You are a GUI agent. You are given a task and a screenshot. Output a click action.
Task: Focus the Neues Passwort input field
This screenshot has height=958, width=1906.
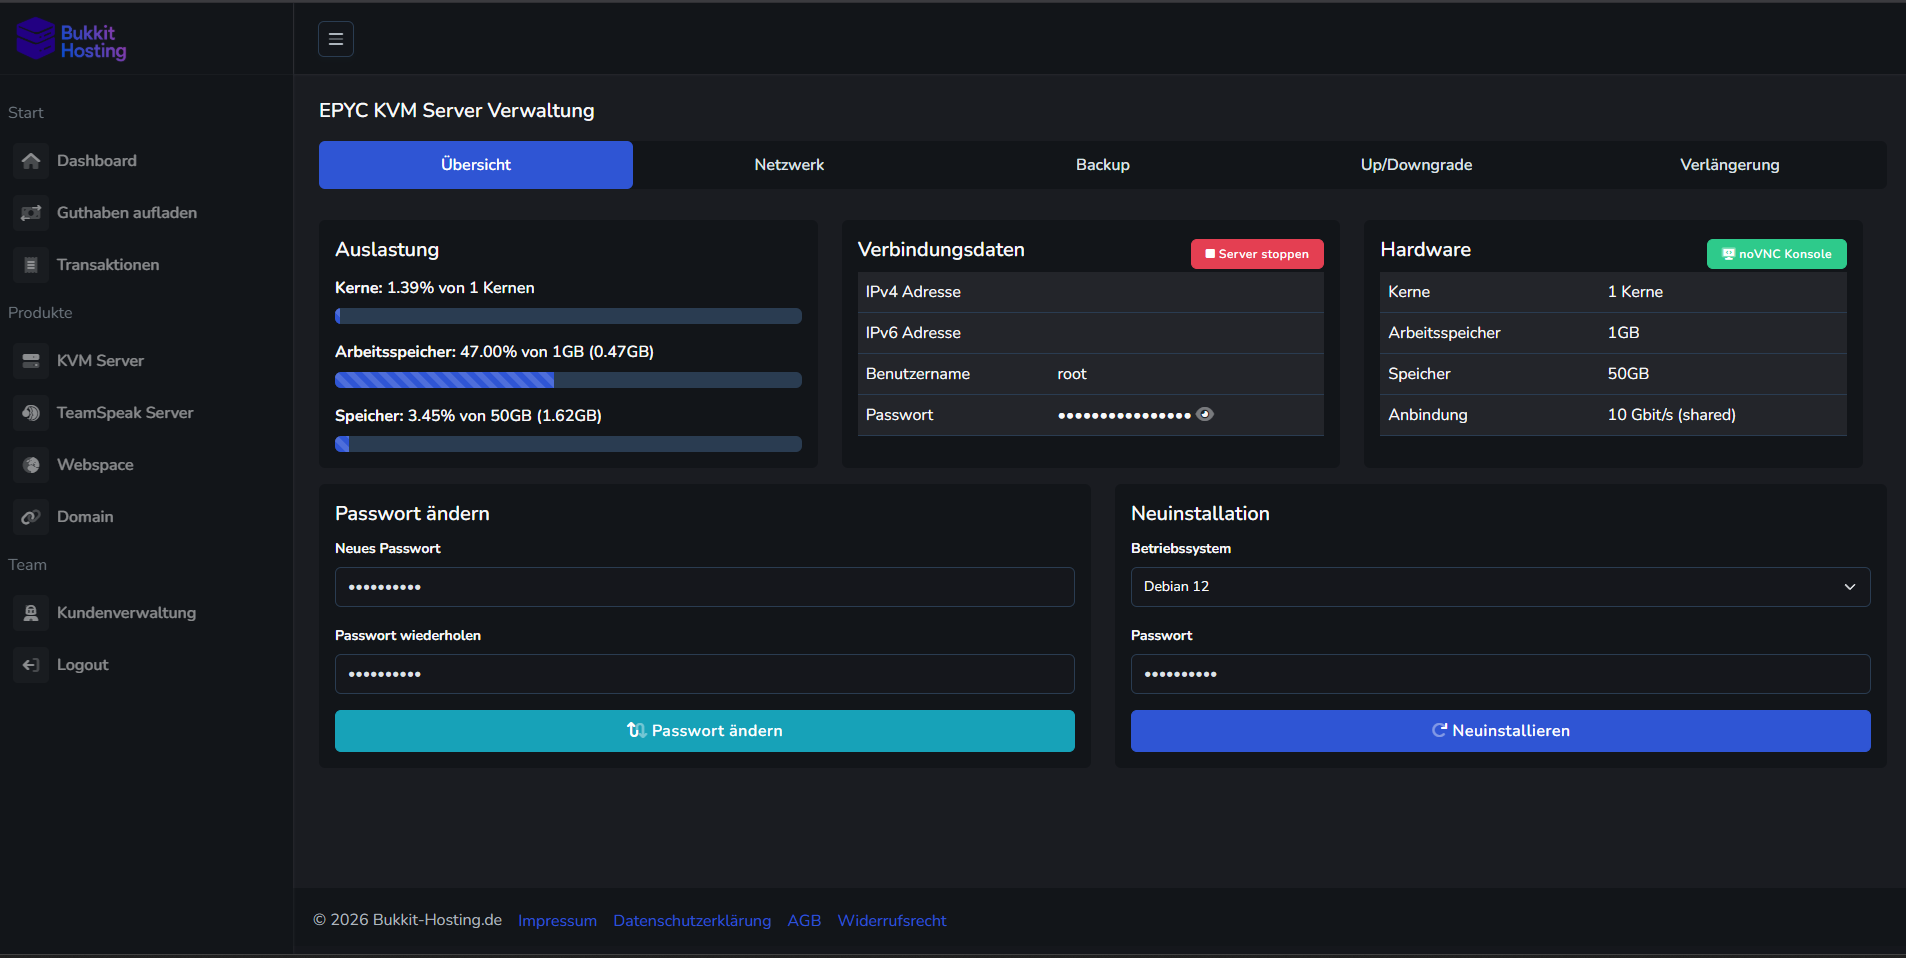point(704,587)
